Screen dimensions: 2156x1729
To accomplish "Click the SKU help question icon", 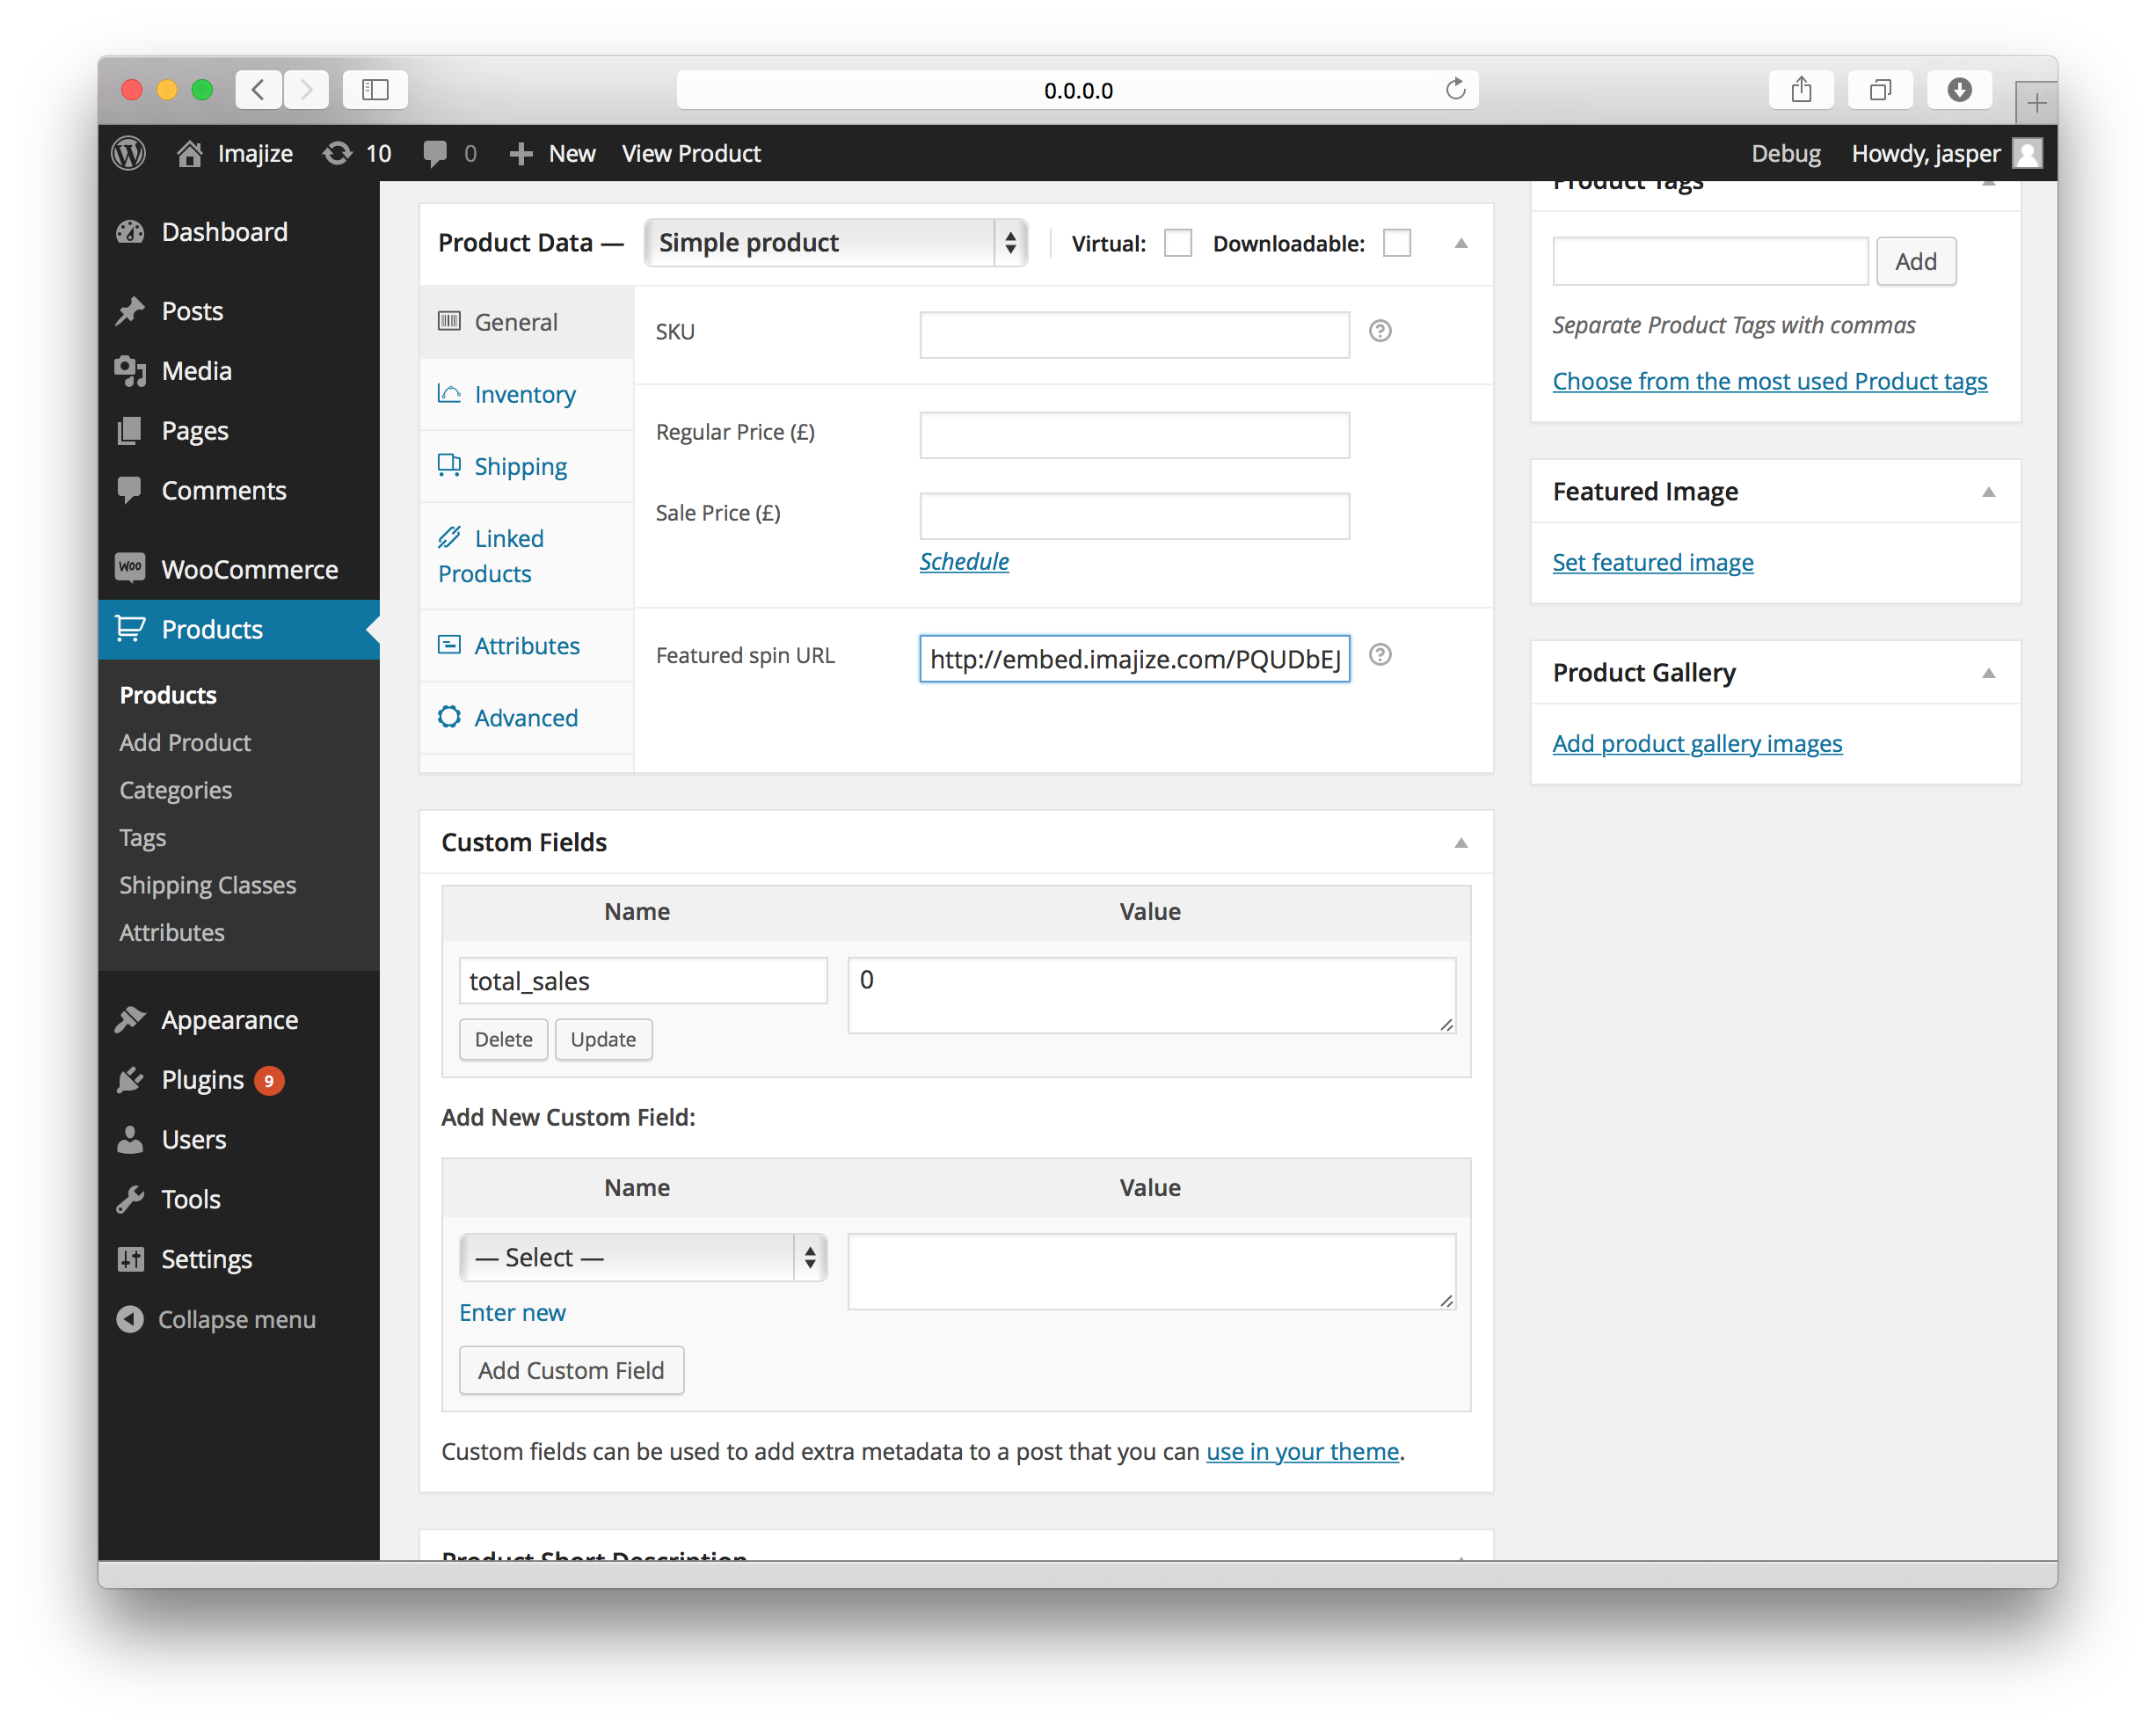I will [x=1379, y=331].
